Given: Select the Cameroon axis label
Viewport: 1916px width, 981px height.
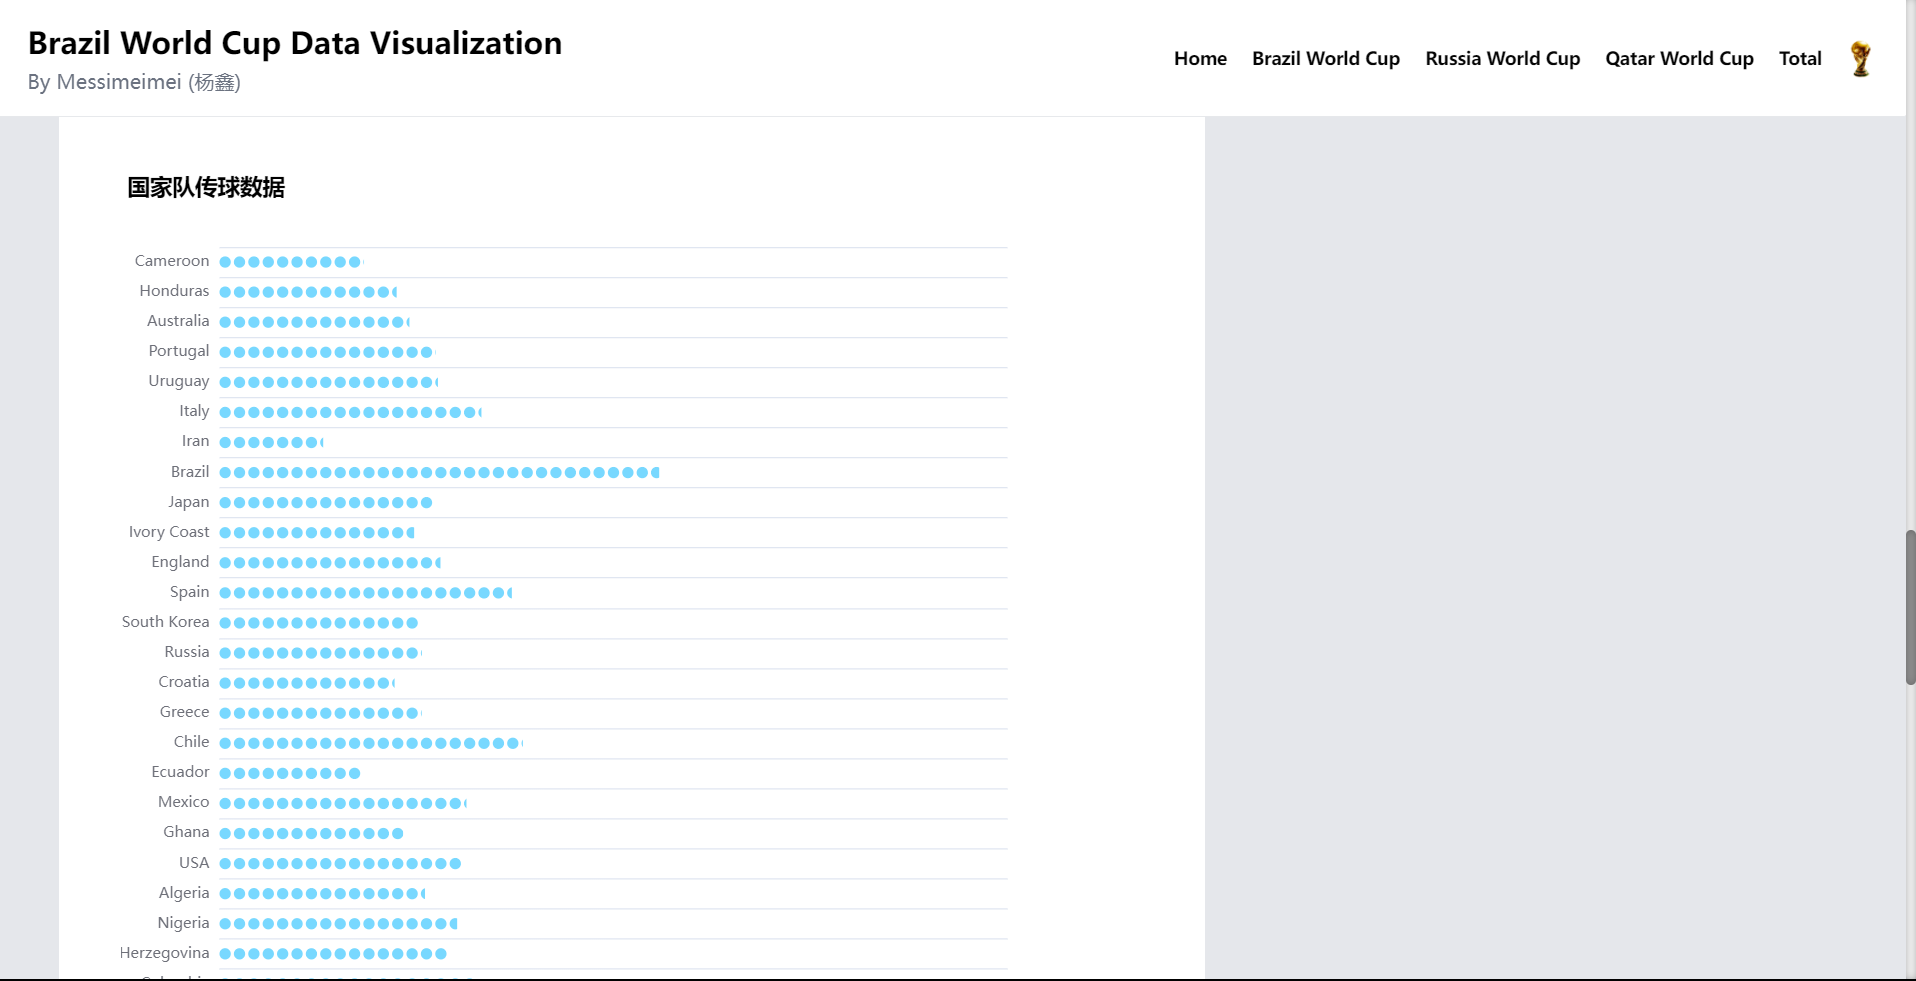Looking at the screenshot, I should (172, 261).
